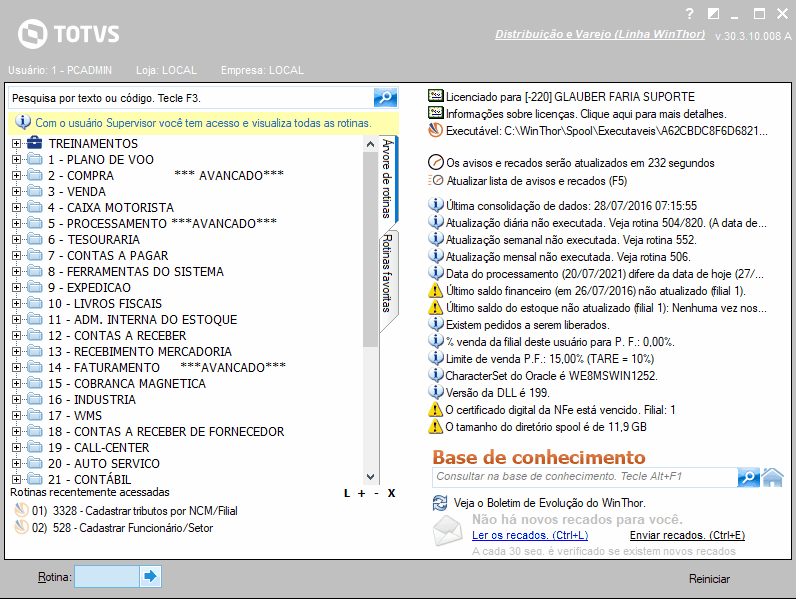Open recent routine 3328 - Cadastrar tributos por NCM/Filial

point(135,511)
